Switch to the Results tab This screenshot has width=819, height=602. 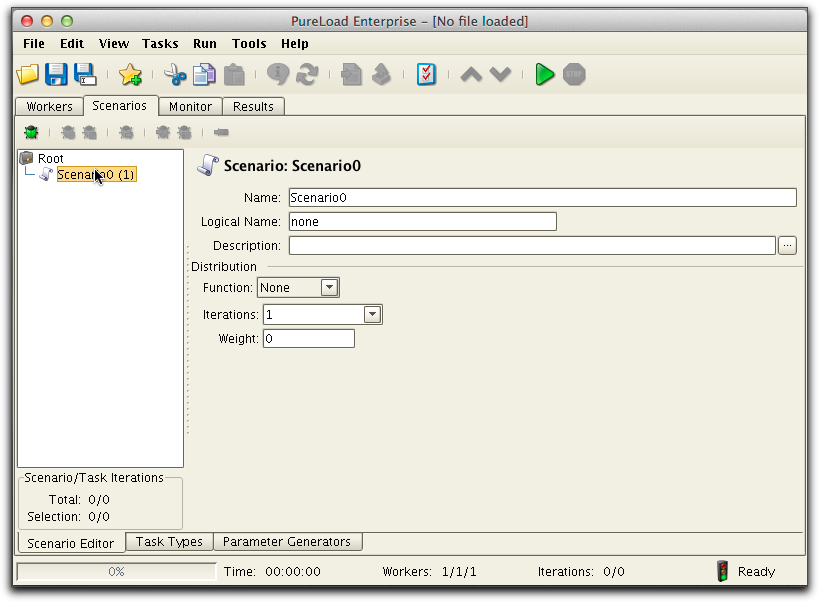[253, 107]
